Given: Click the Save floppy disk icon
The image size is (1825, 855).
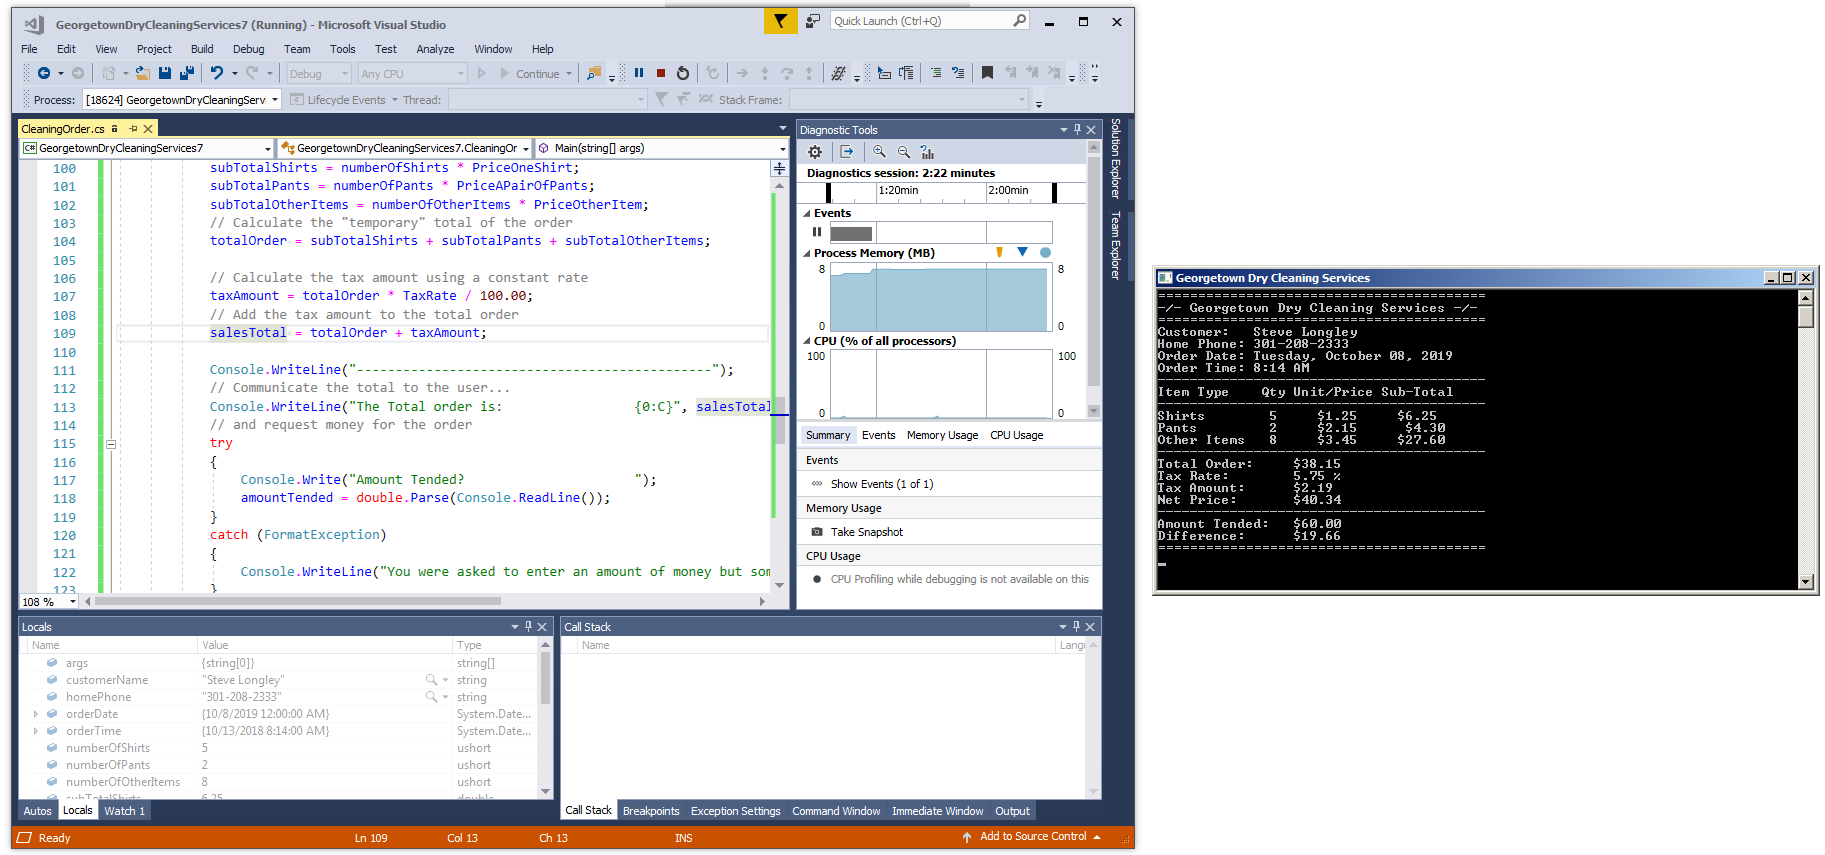Looking at the screenshot, I should 165,73.
